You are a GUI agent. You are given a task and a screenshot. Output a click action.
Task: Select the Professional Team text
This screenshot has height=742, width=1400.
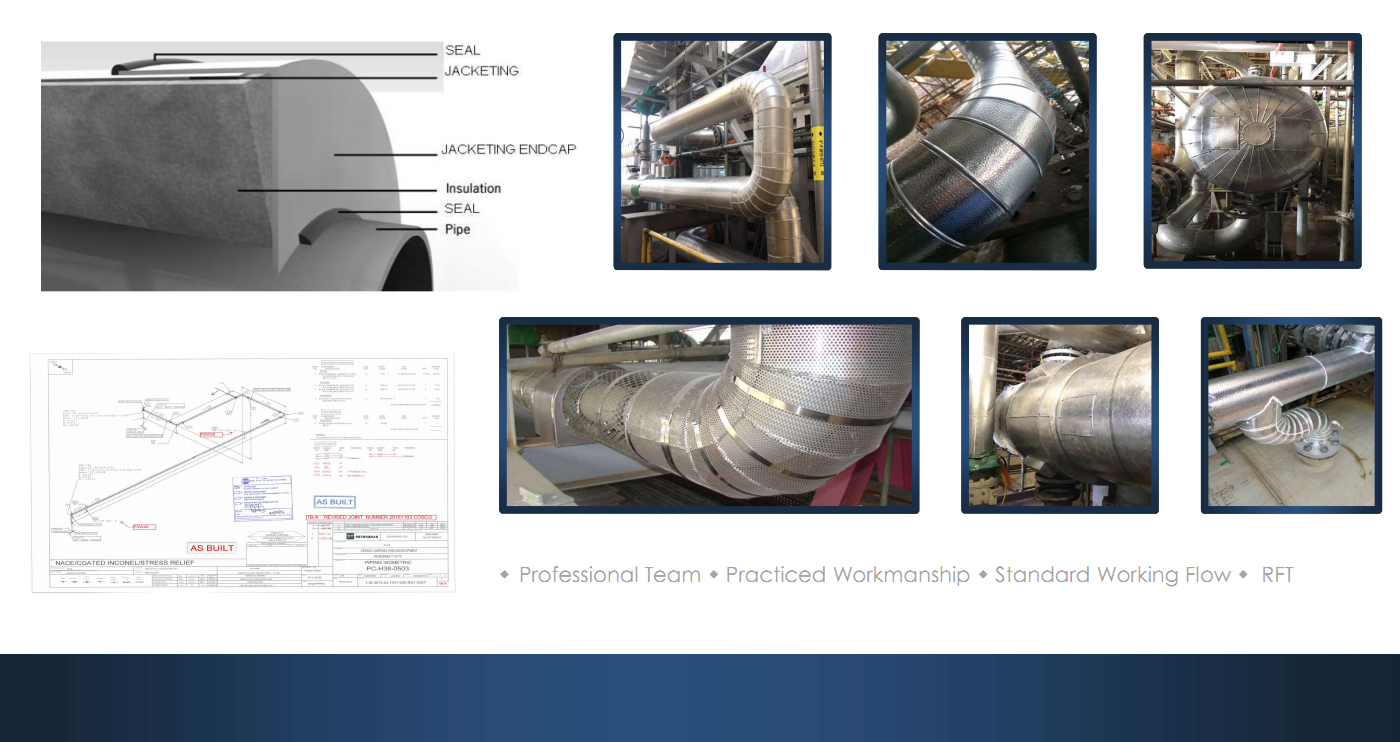(609, 575)
